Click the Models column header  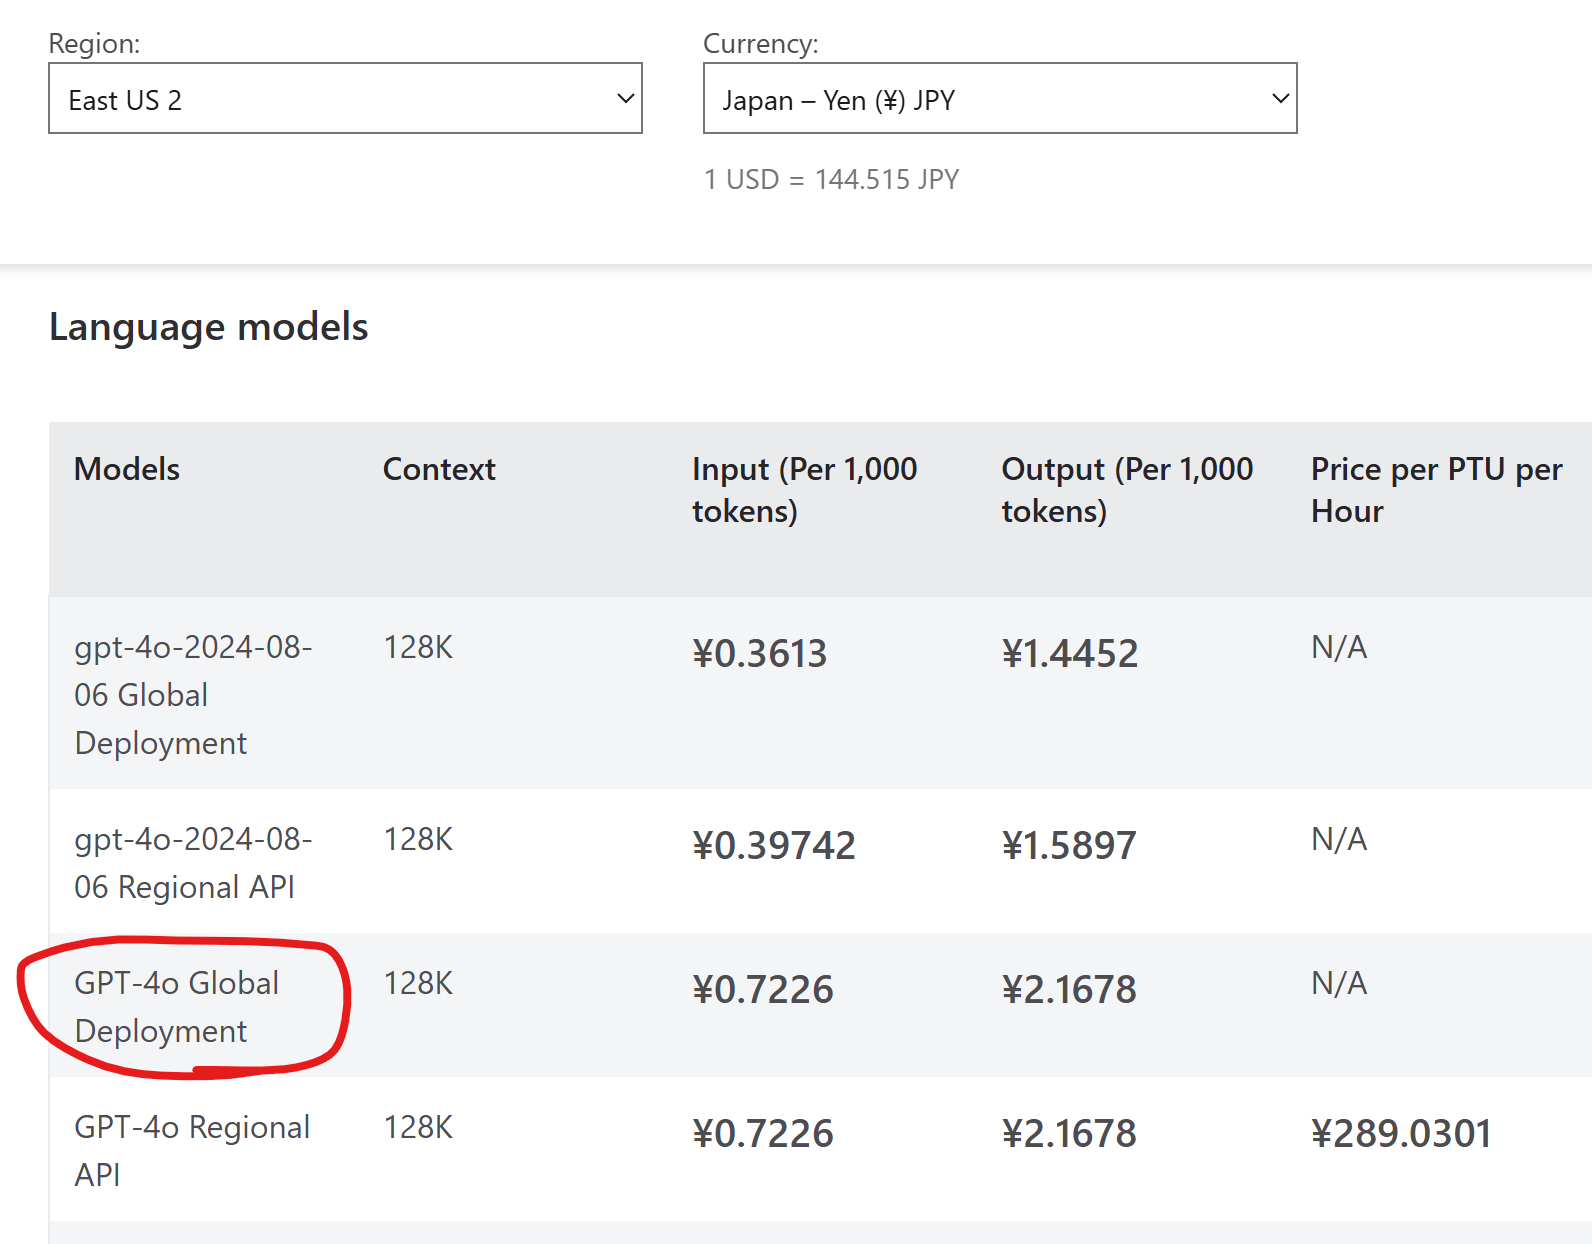pos(127,469)
